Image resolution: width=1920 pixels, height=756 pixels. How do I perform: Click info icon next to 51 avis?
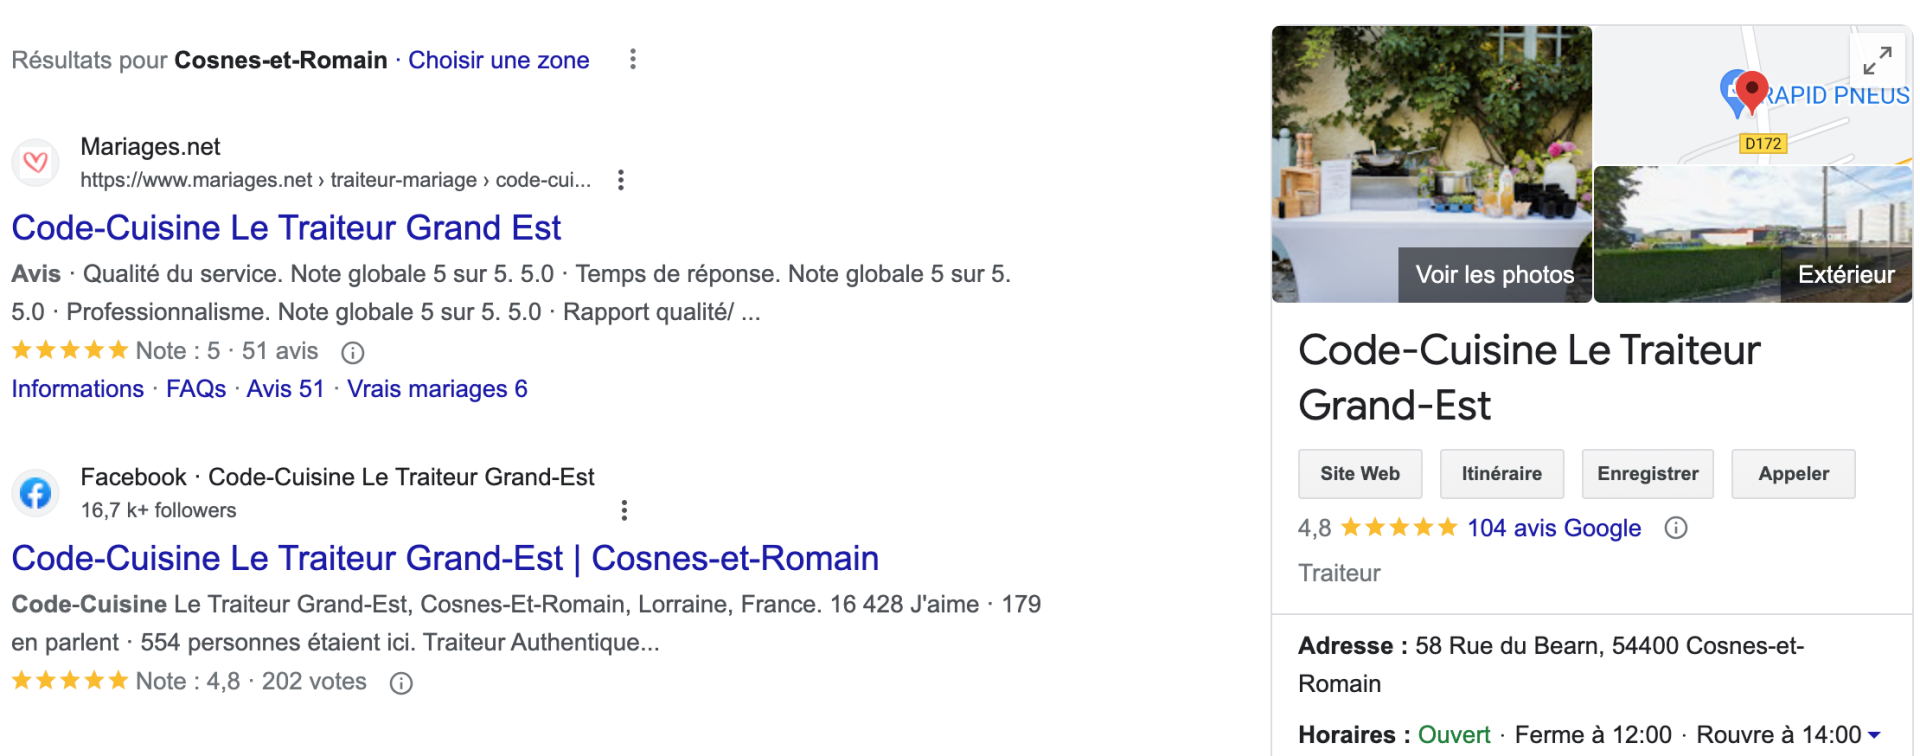click(353, 352)
